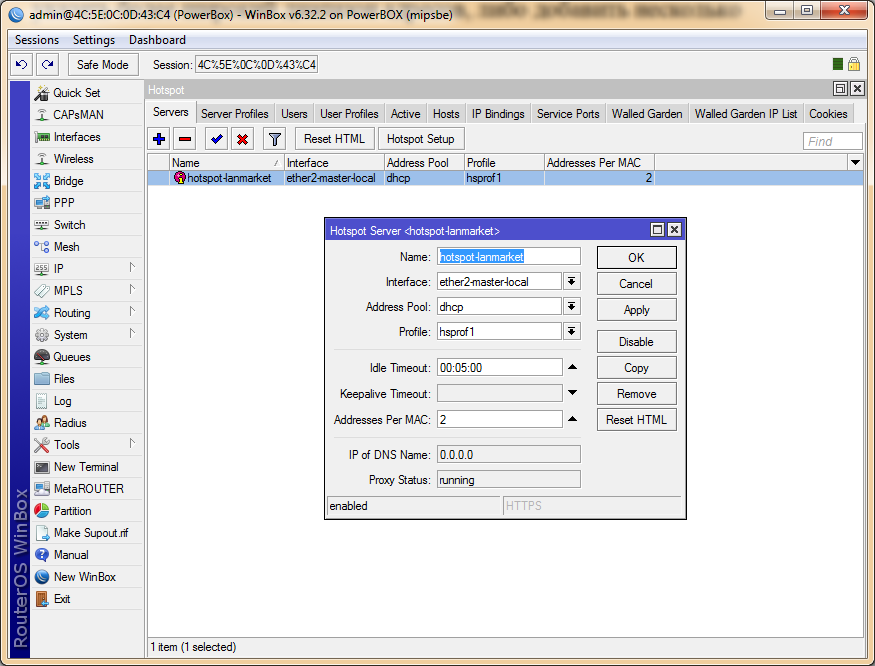Toggle the Safe Mode button
Viewport: 875px width, 666px height.
coord(102,64)
